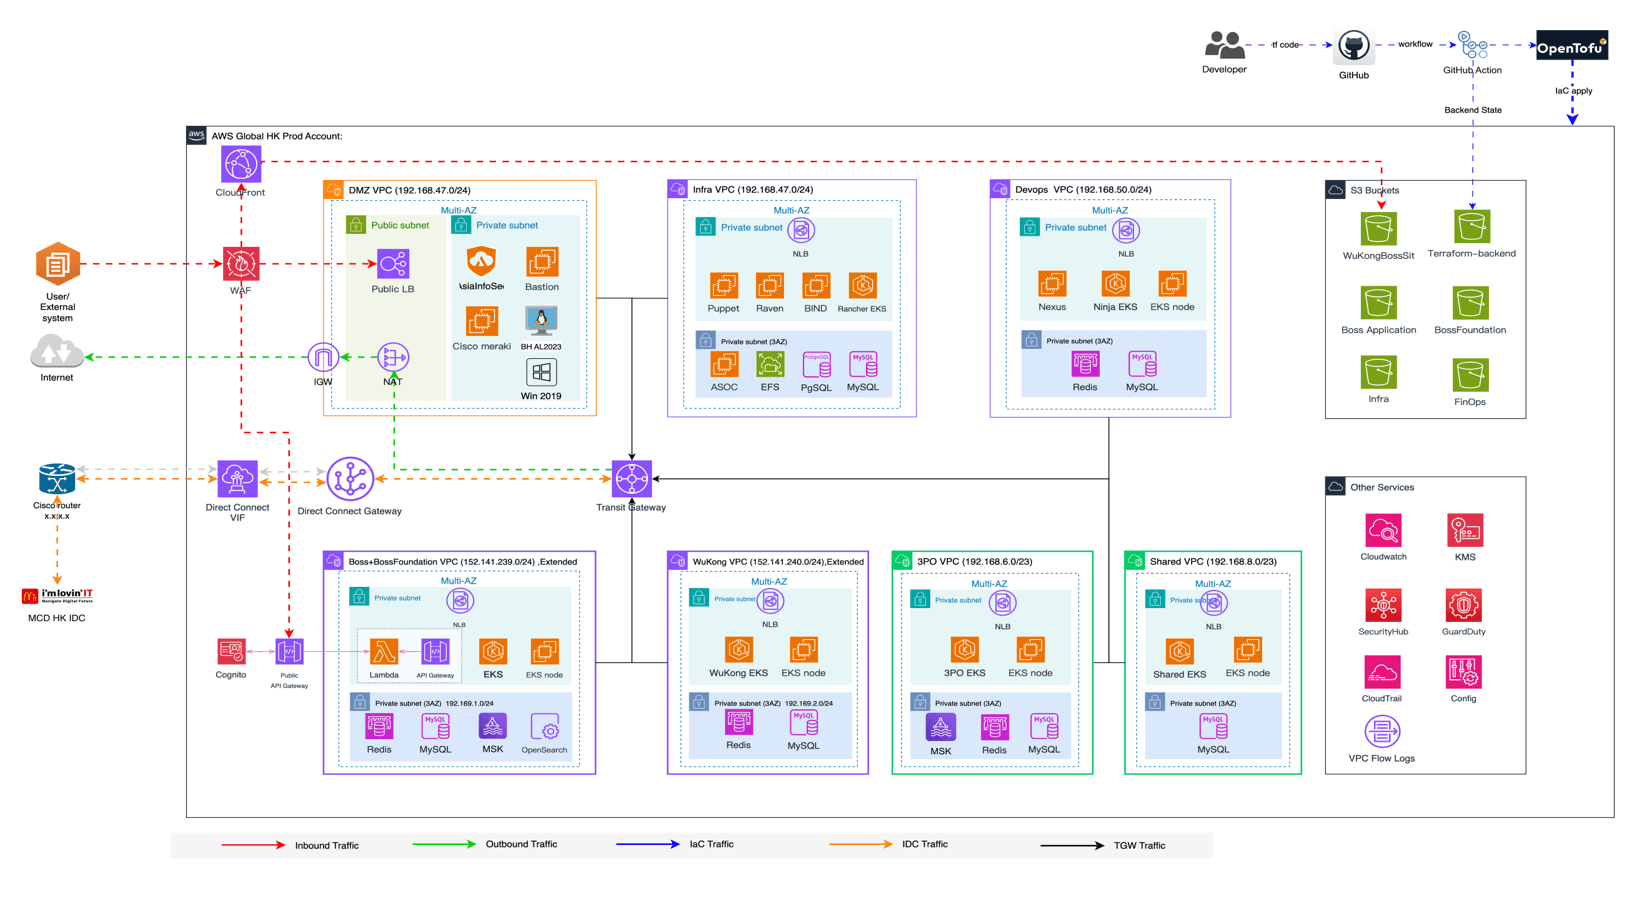Select the GitHub Action icon

tap(1472, 45)
